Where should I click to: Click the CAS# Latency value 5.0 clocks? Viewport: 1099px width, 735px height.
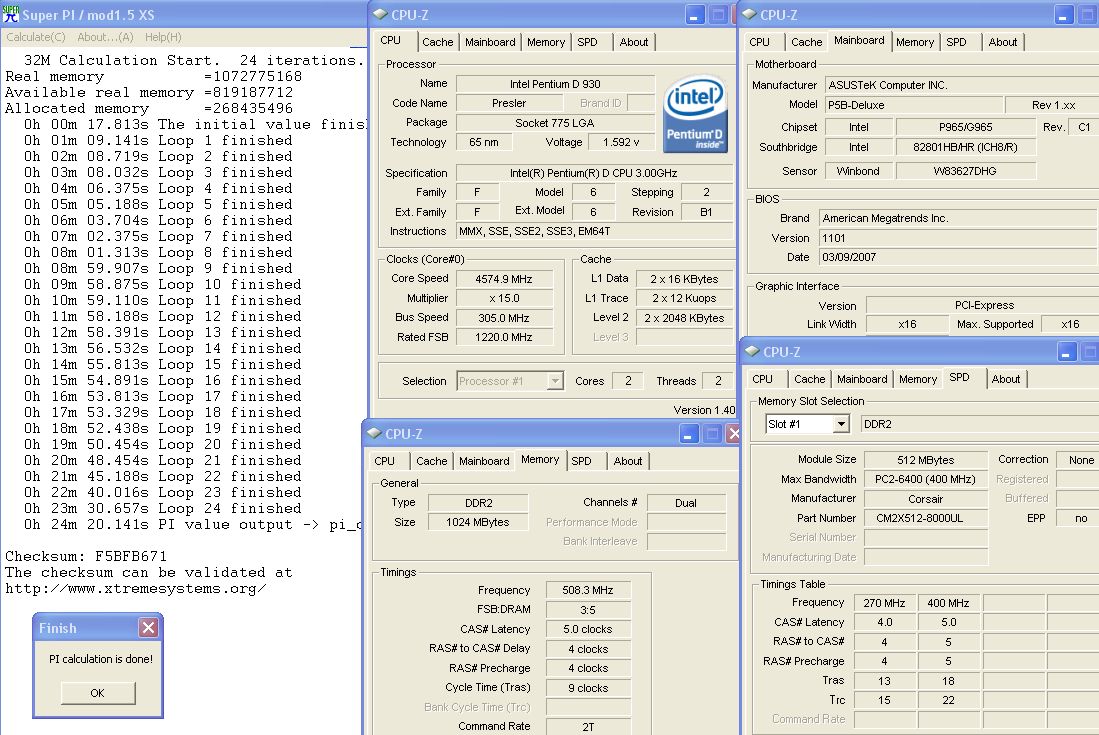point(587,629)
